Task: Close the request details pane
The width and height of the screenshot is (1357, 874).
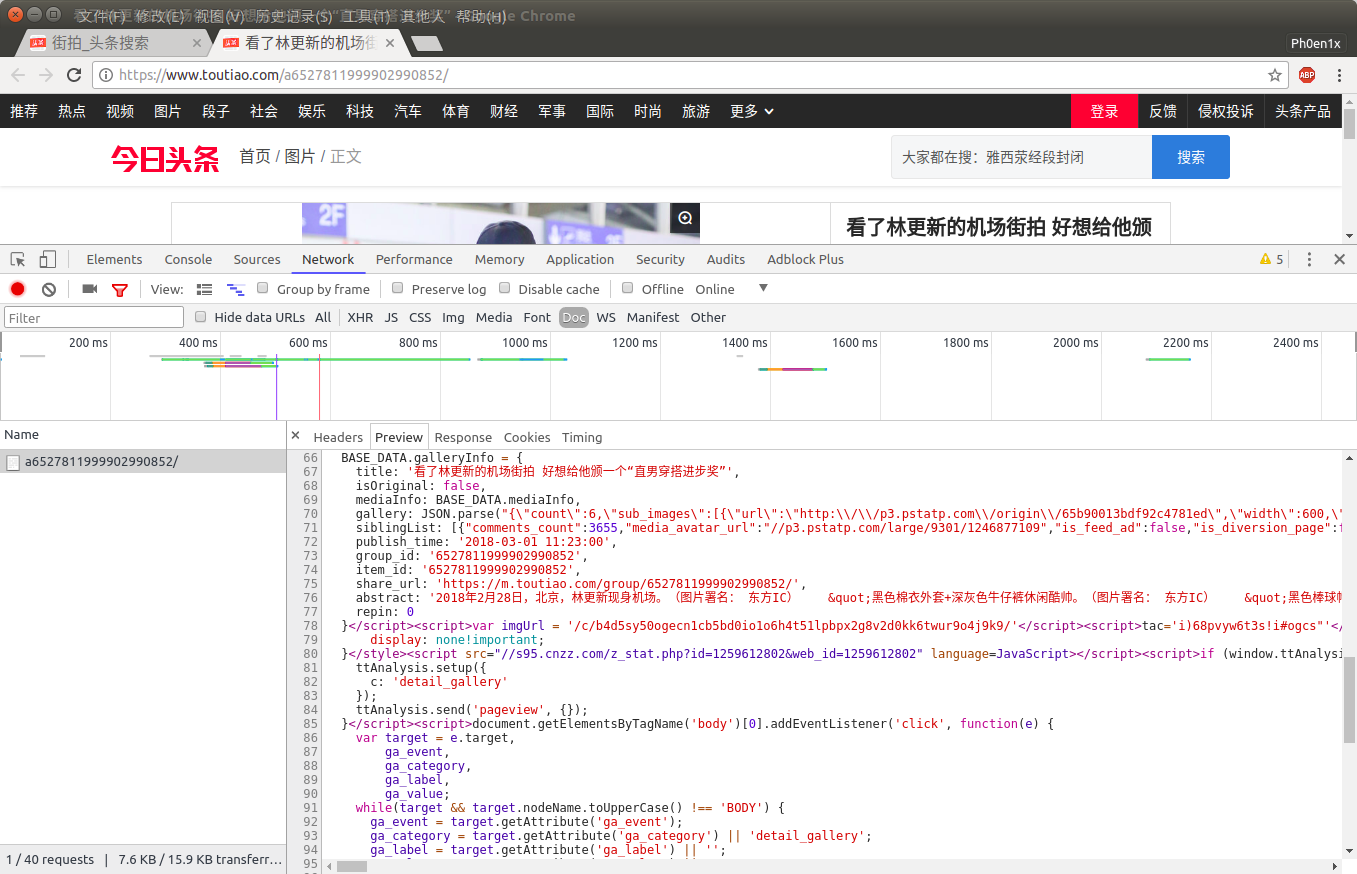Action: (295, 436)
